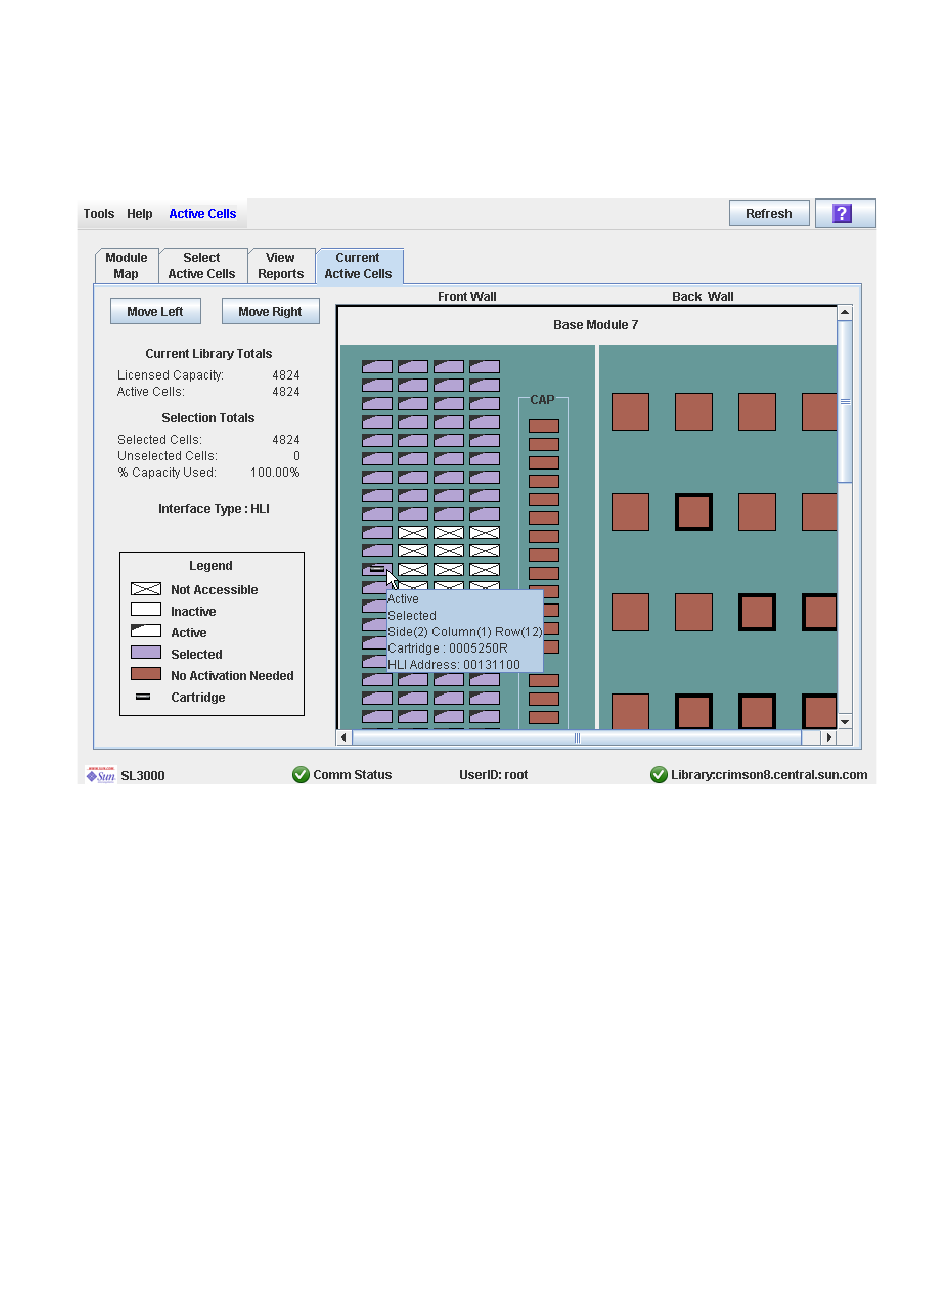
Task: Click the horizontal scrollbar thumb
Action: click(577, 738)
